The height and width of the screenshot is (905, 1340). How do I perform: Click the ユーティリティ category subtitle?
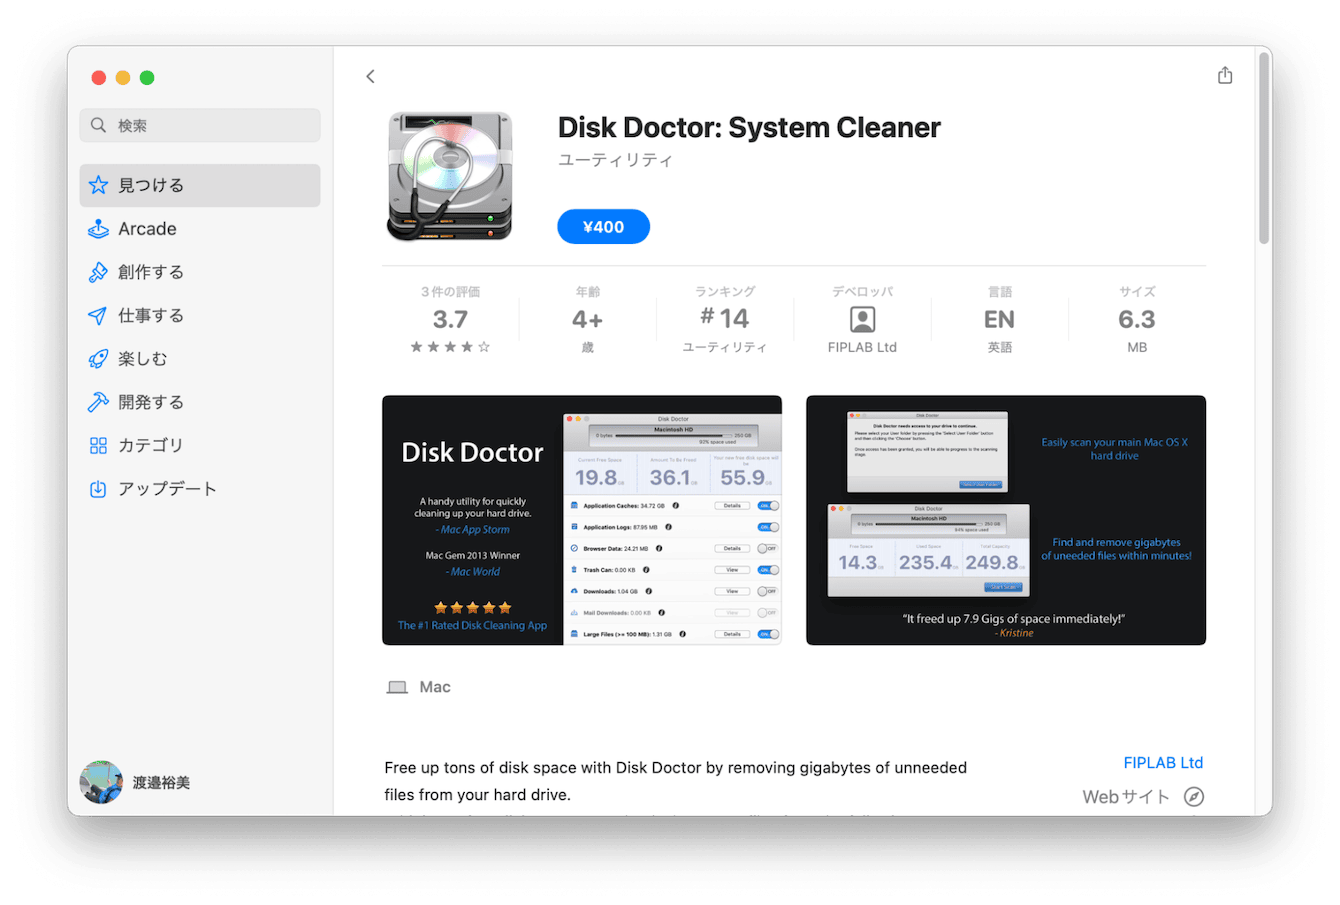[x=615, y=160]
